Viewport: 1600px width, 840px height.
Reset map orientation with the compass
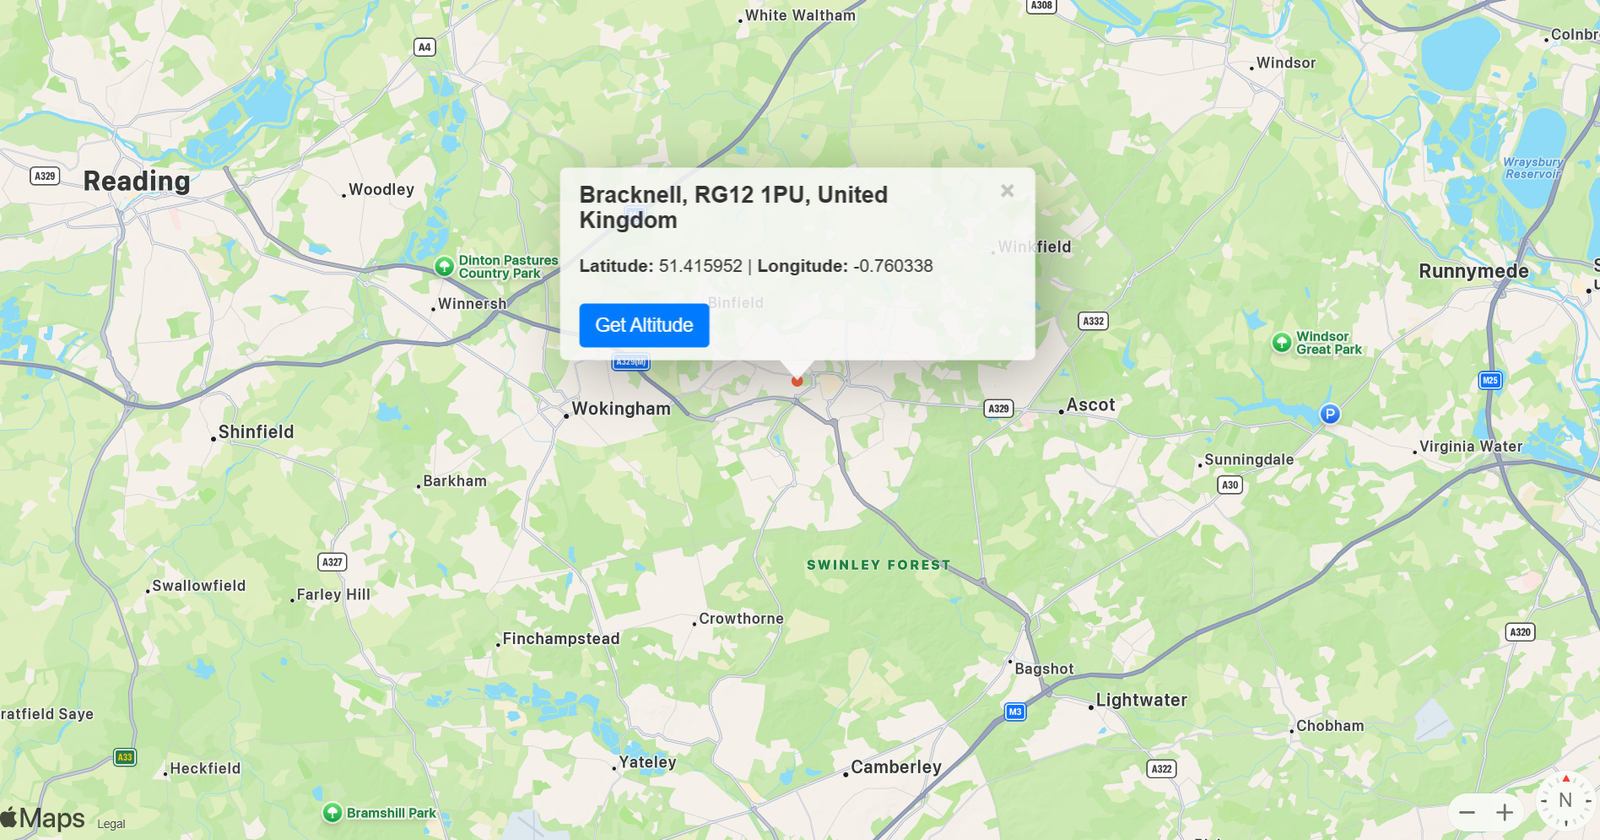tap(1565, 800)
